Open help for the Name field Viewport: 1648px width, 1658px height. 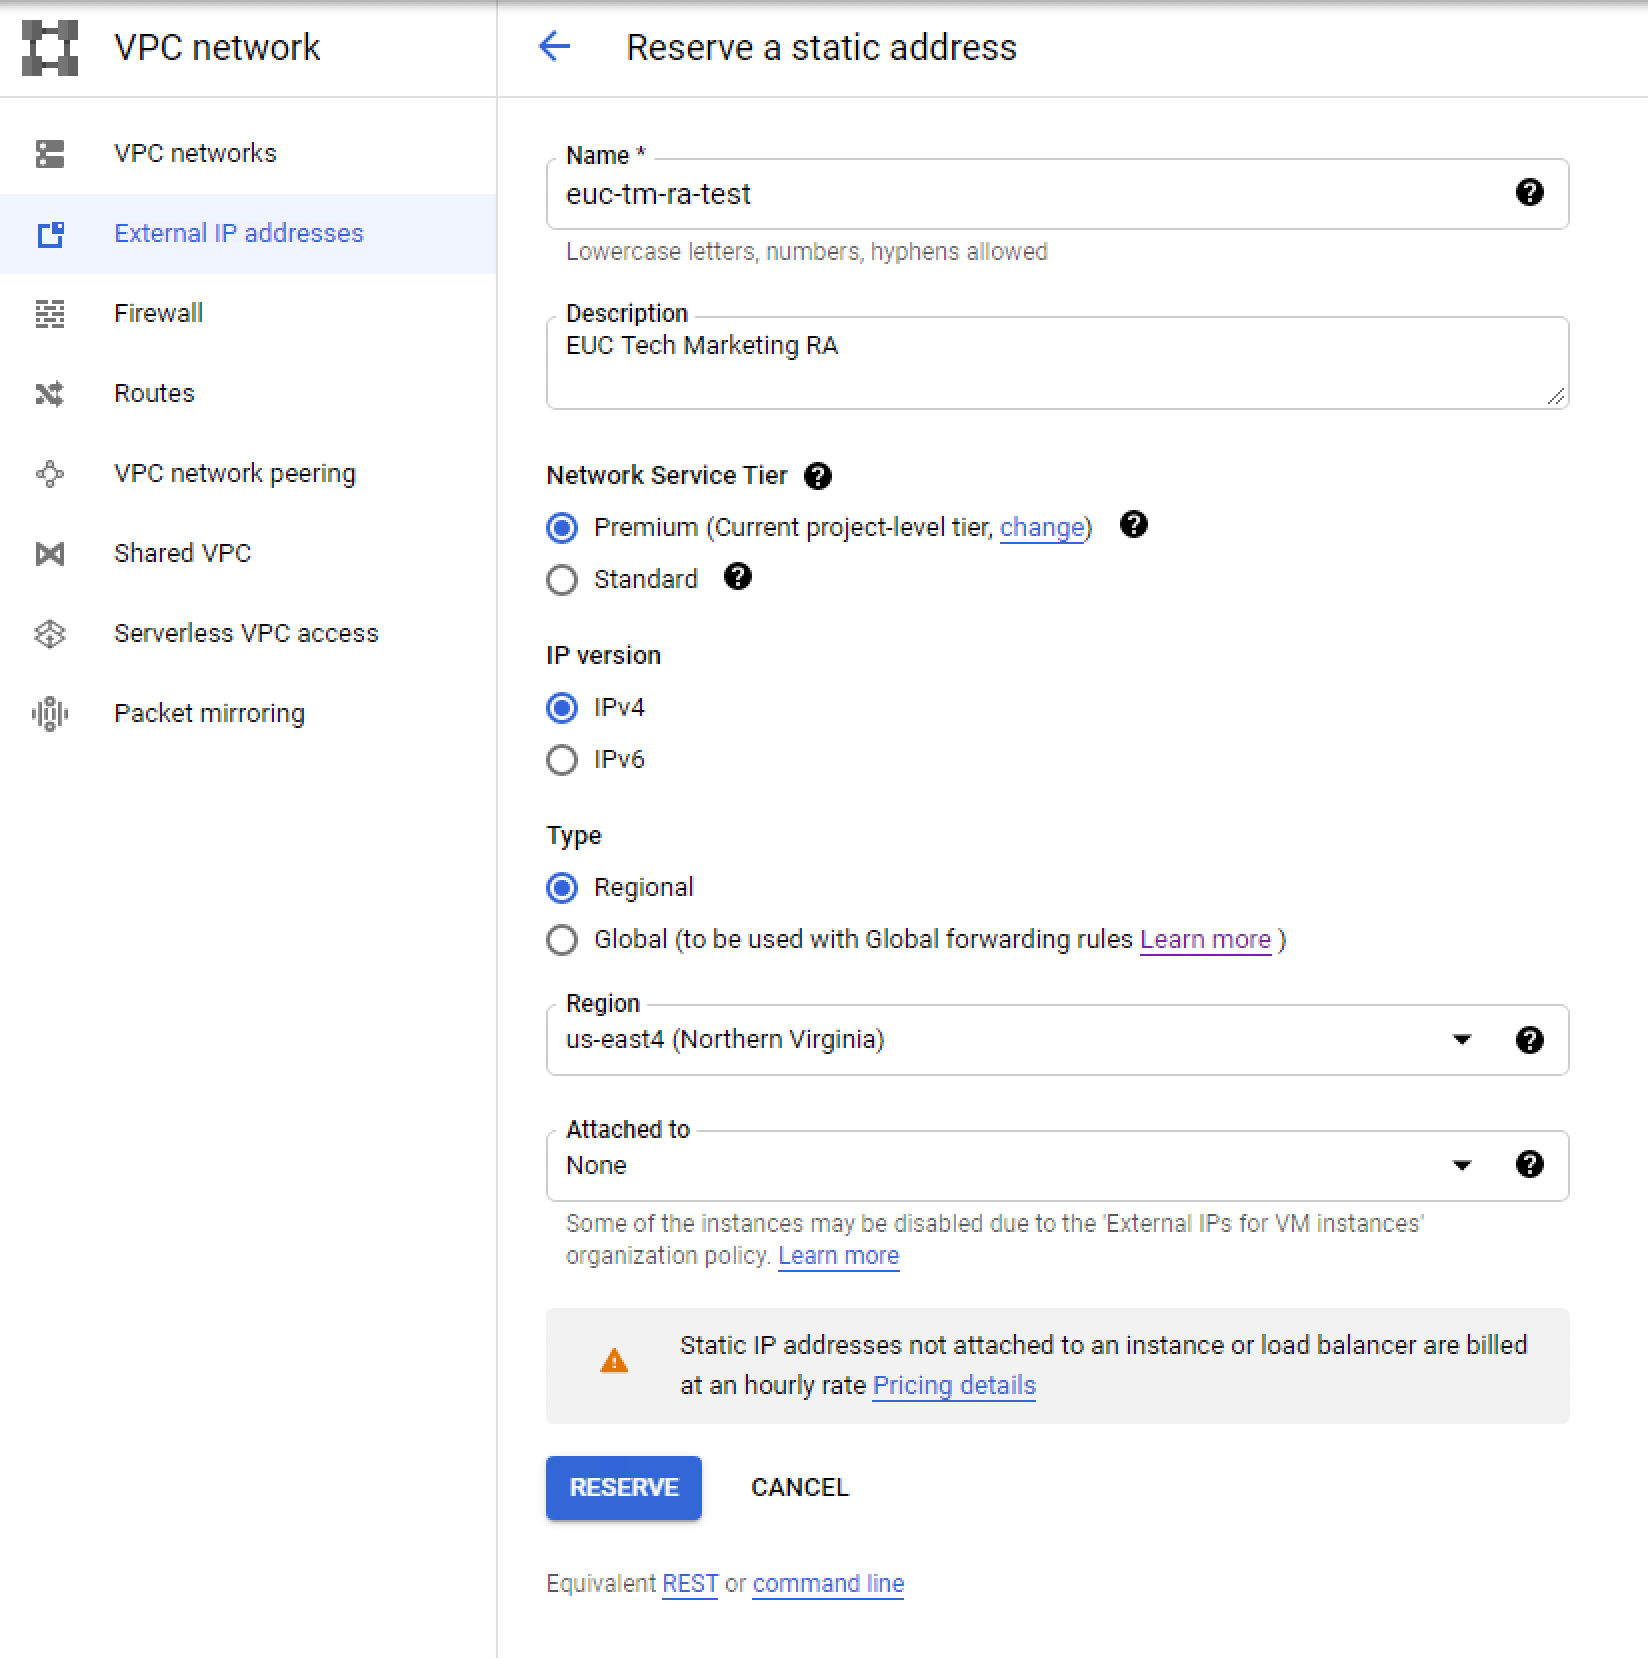1529,194
